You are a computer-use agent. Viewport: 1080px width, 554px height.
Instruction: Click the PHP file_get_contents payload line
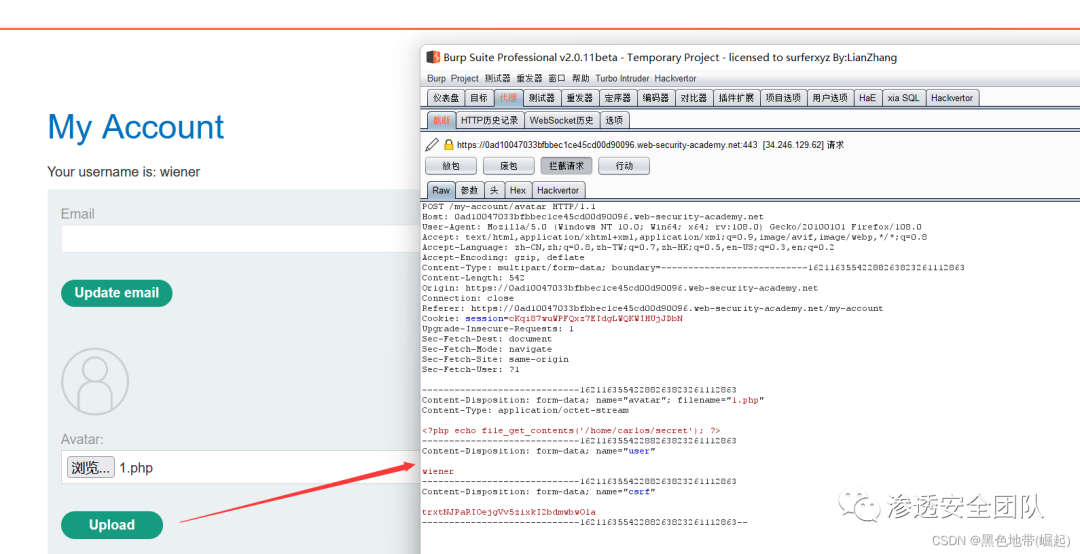(571, 430)
